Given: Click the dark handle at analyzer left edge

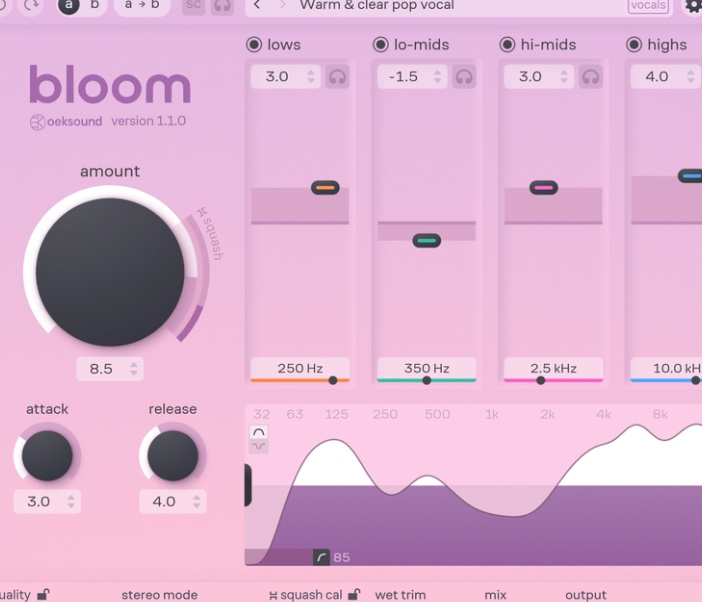Looking at the screenshot, I should pos(248,485).
